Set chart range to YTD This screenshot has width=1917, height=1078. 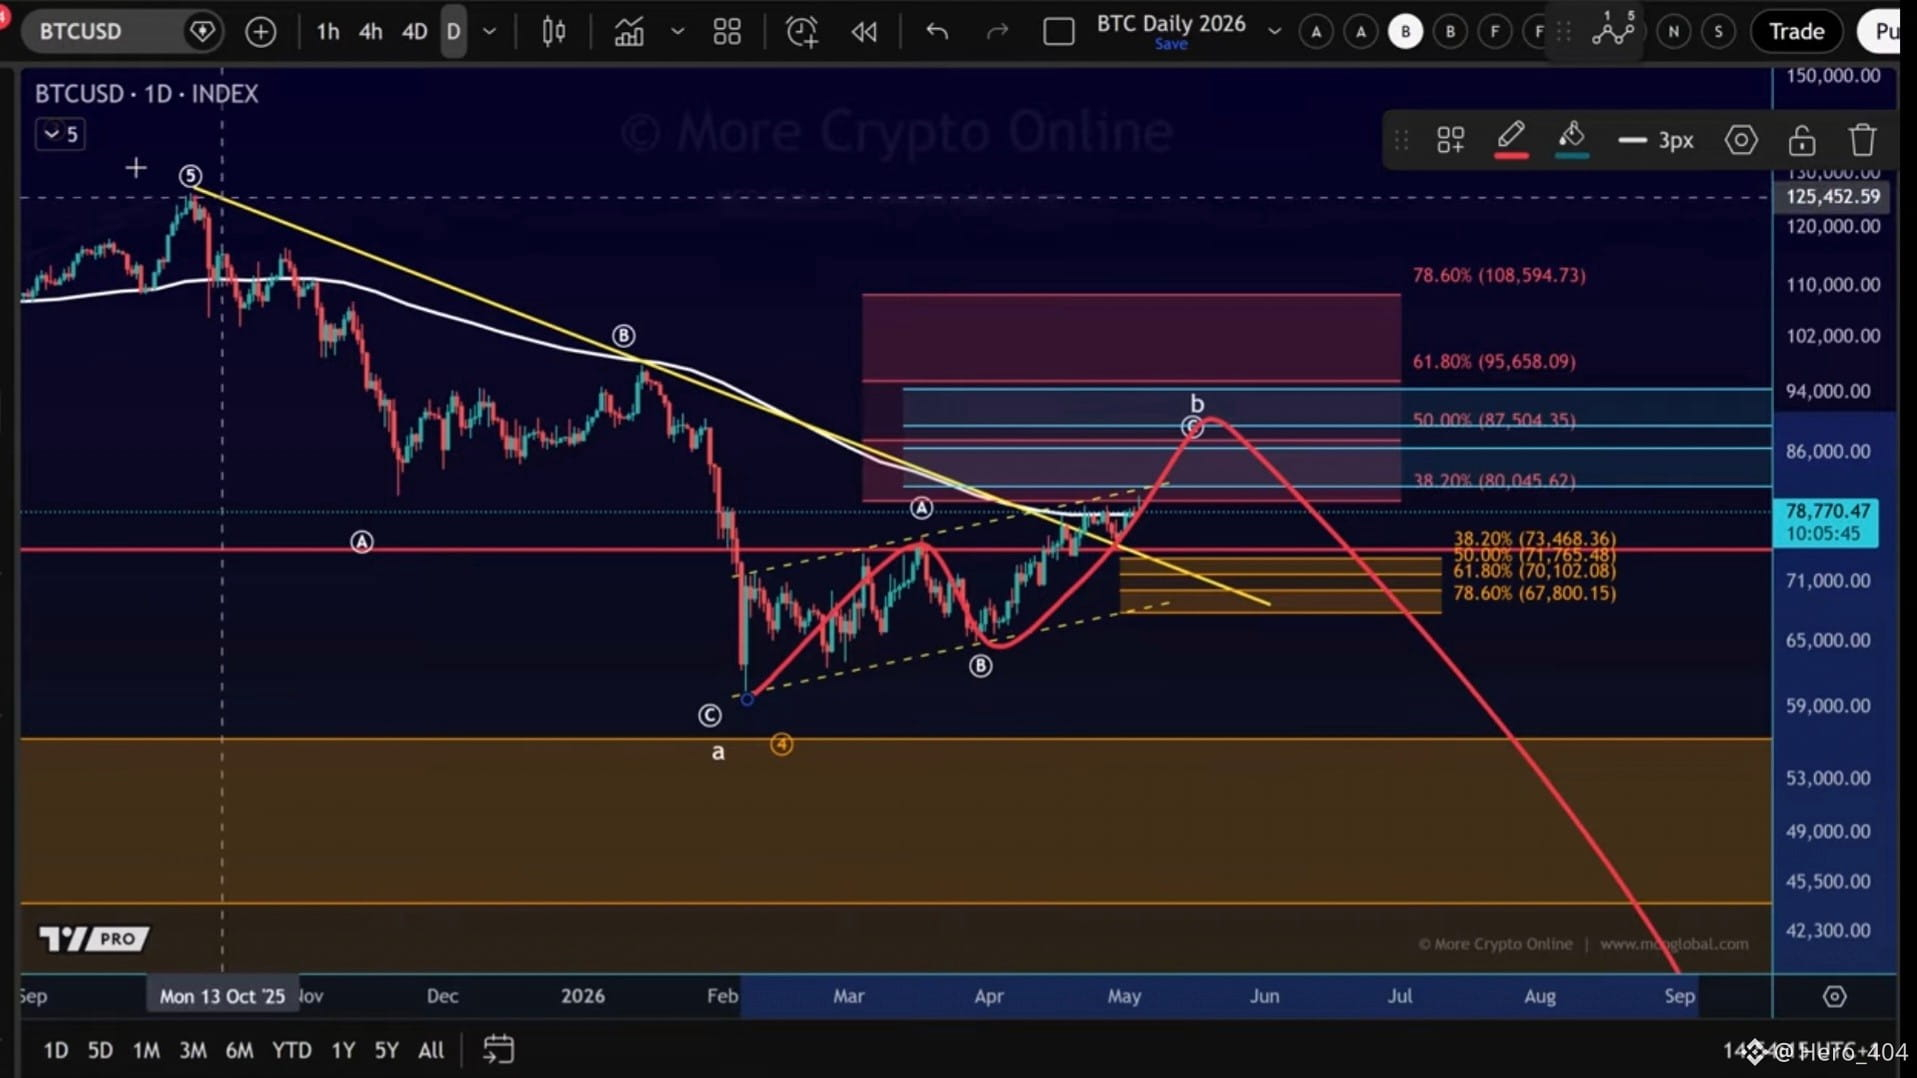[292, 1050]
